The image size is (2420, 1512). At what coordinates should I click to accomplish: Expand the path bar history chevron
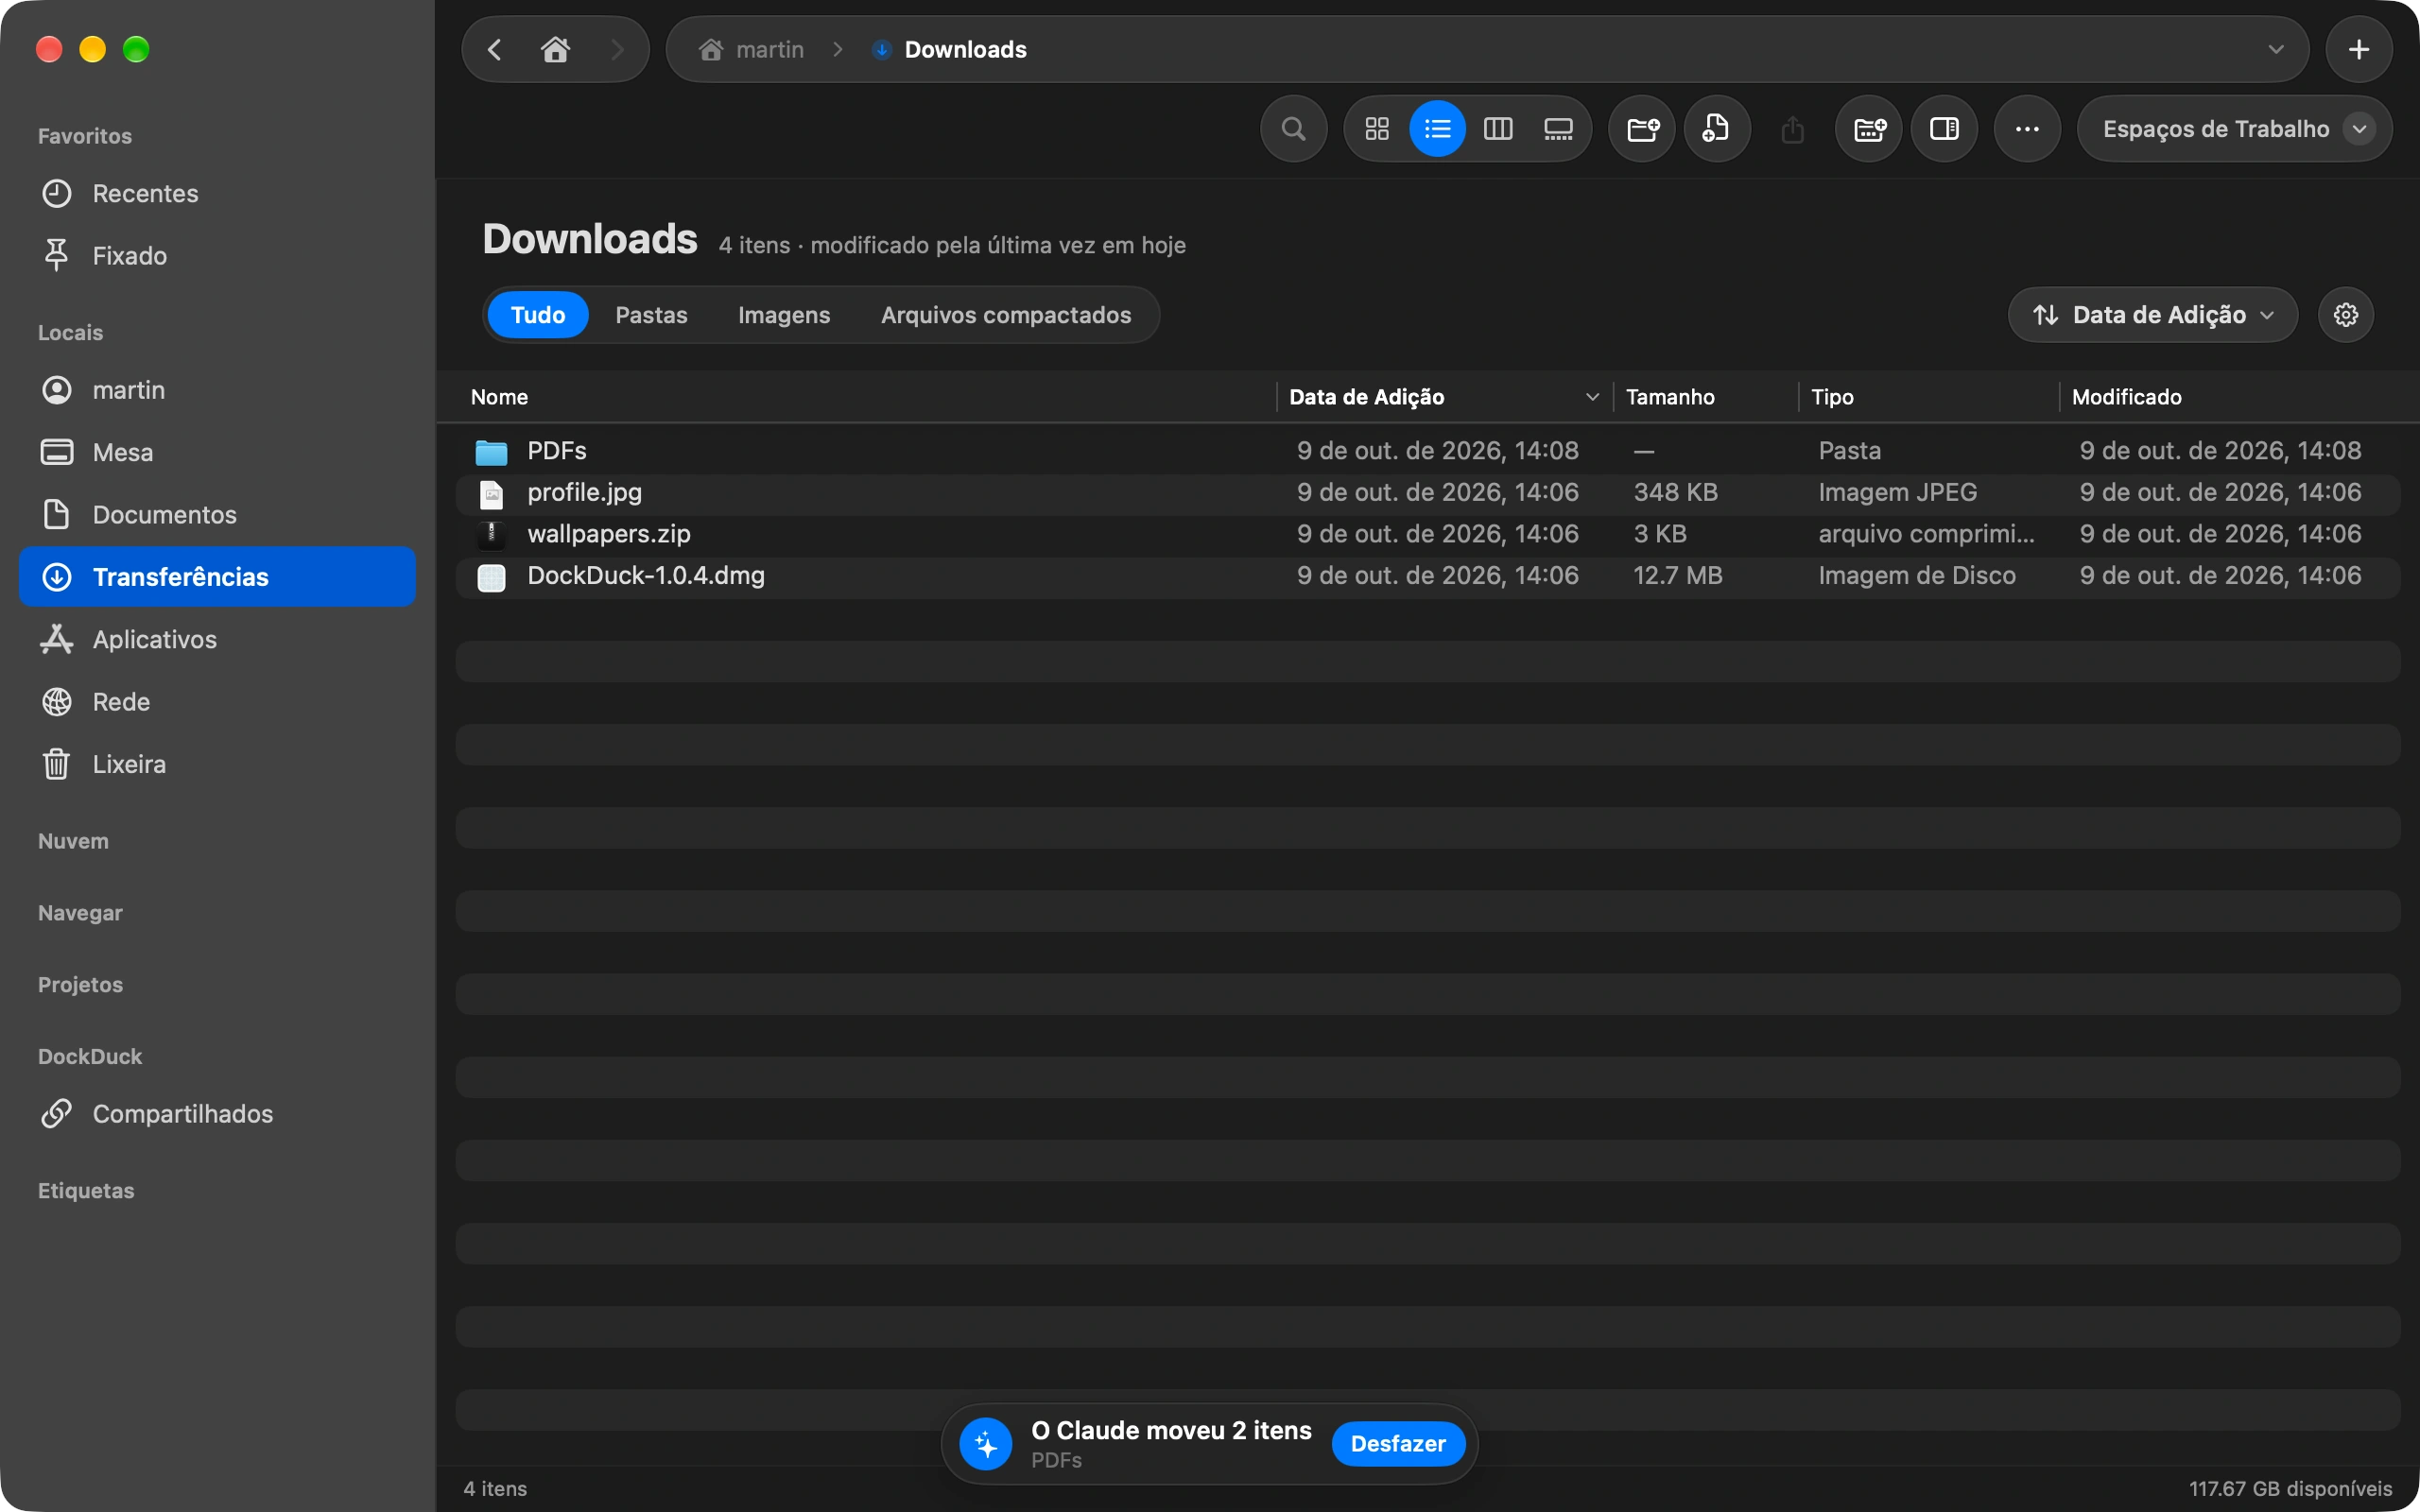2276,49
